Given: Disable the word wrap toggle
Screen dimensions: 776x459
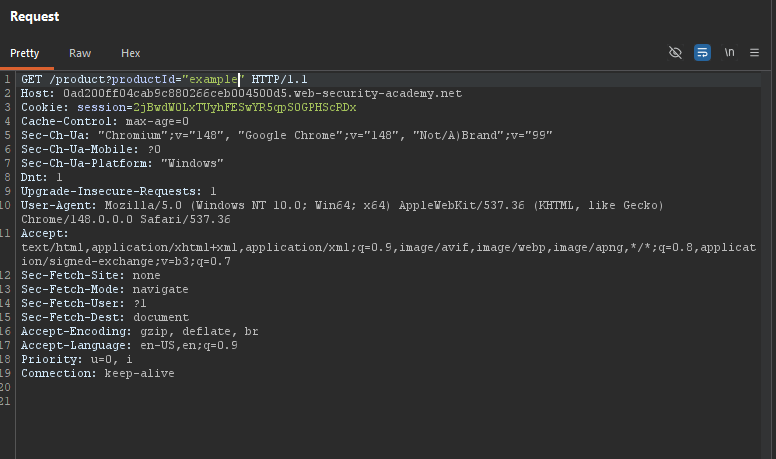Looking at the screenshot, I should coord(702,52).
